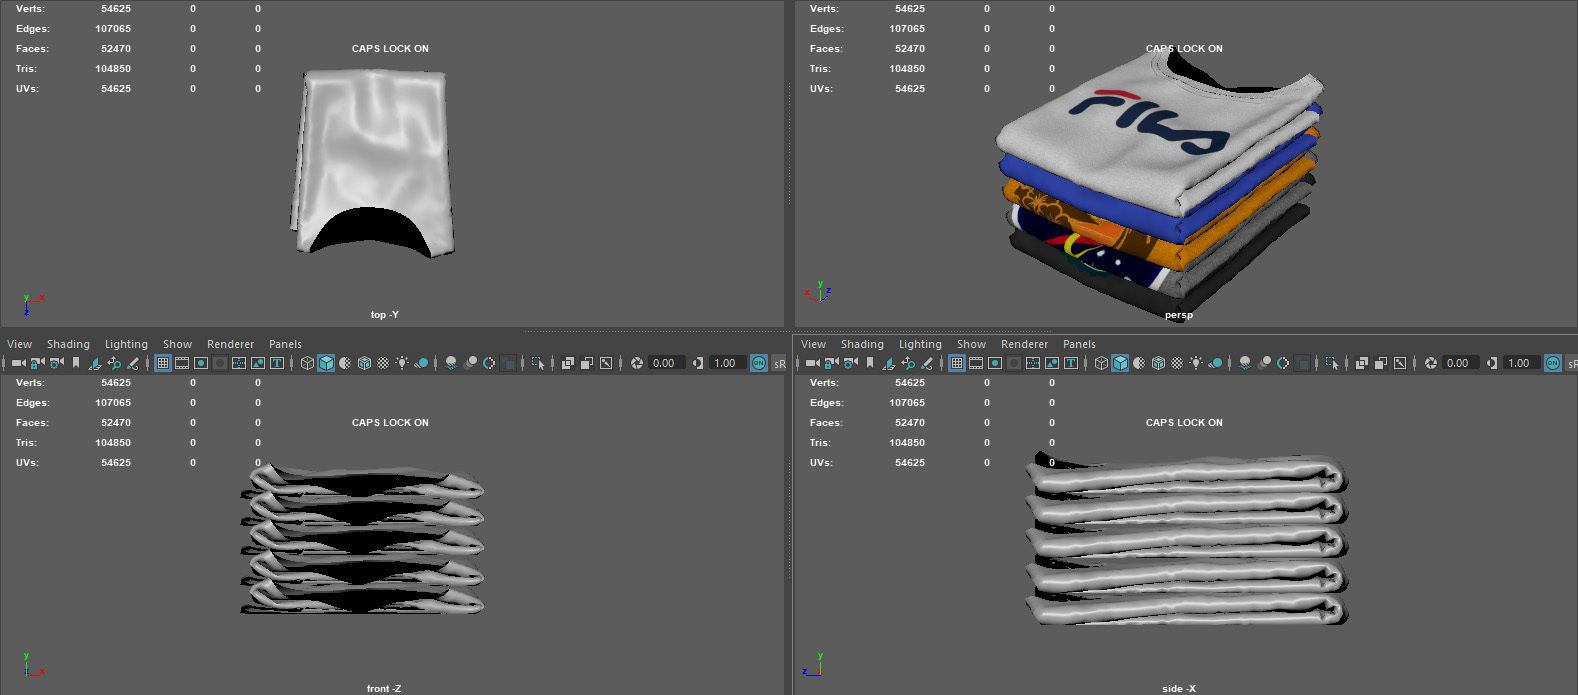Click the 'front -Z' camera label
This screenshot has width=1578, height=695.
384,689
